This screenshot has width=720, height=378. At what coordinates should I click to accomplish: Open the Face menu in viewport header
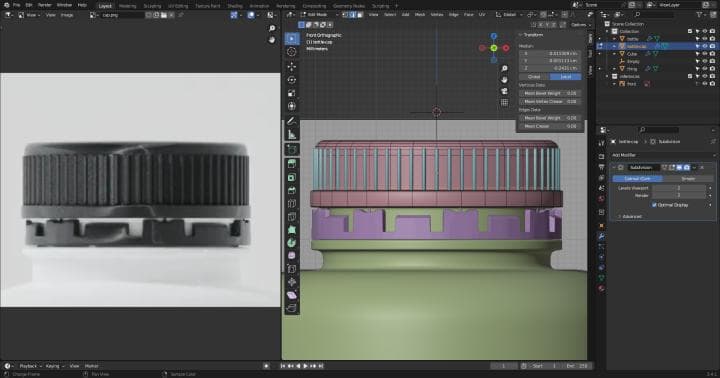[x=468, y=15]
